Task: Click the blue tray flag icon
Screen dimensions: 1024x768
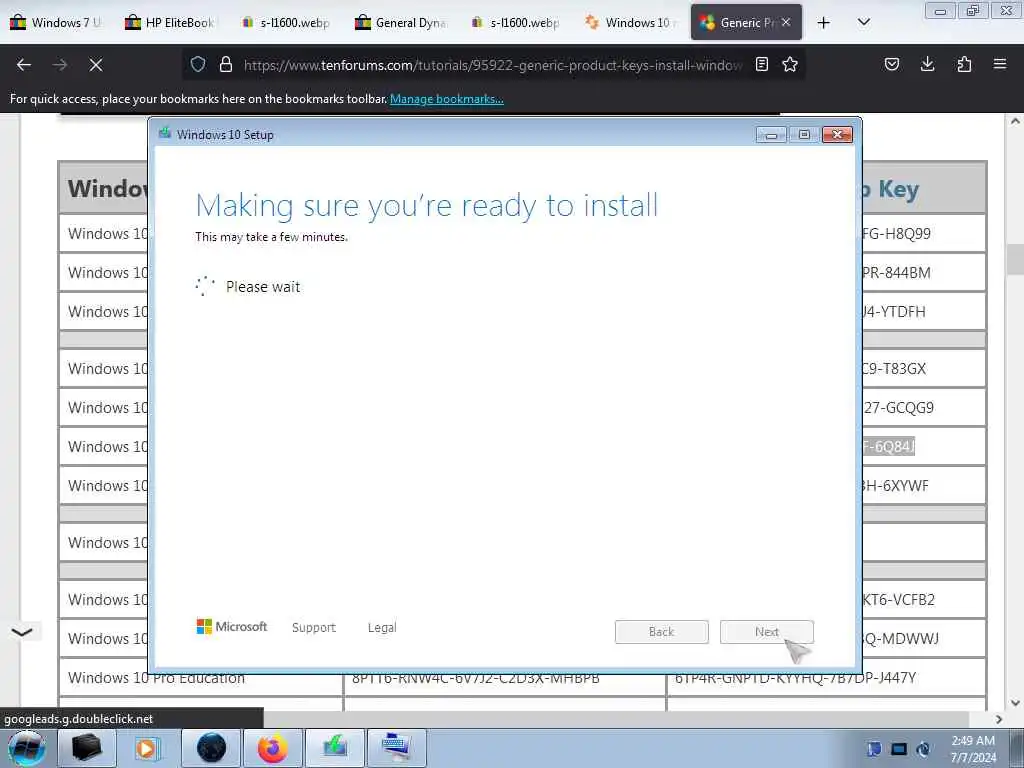Action: click(874, 749)
